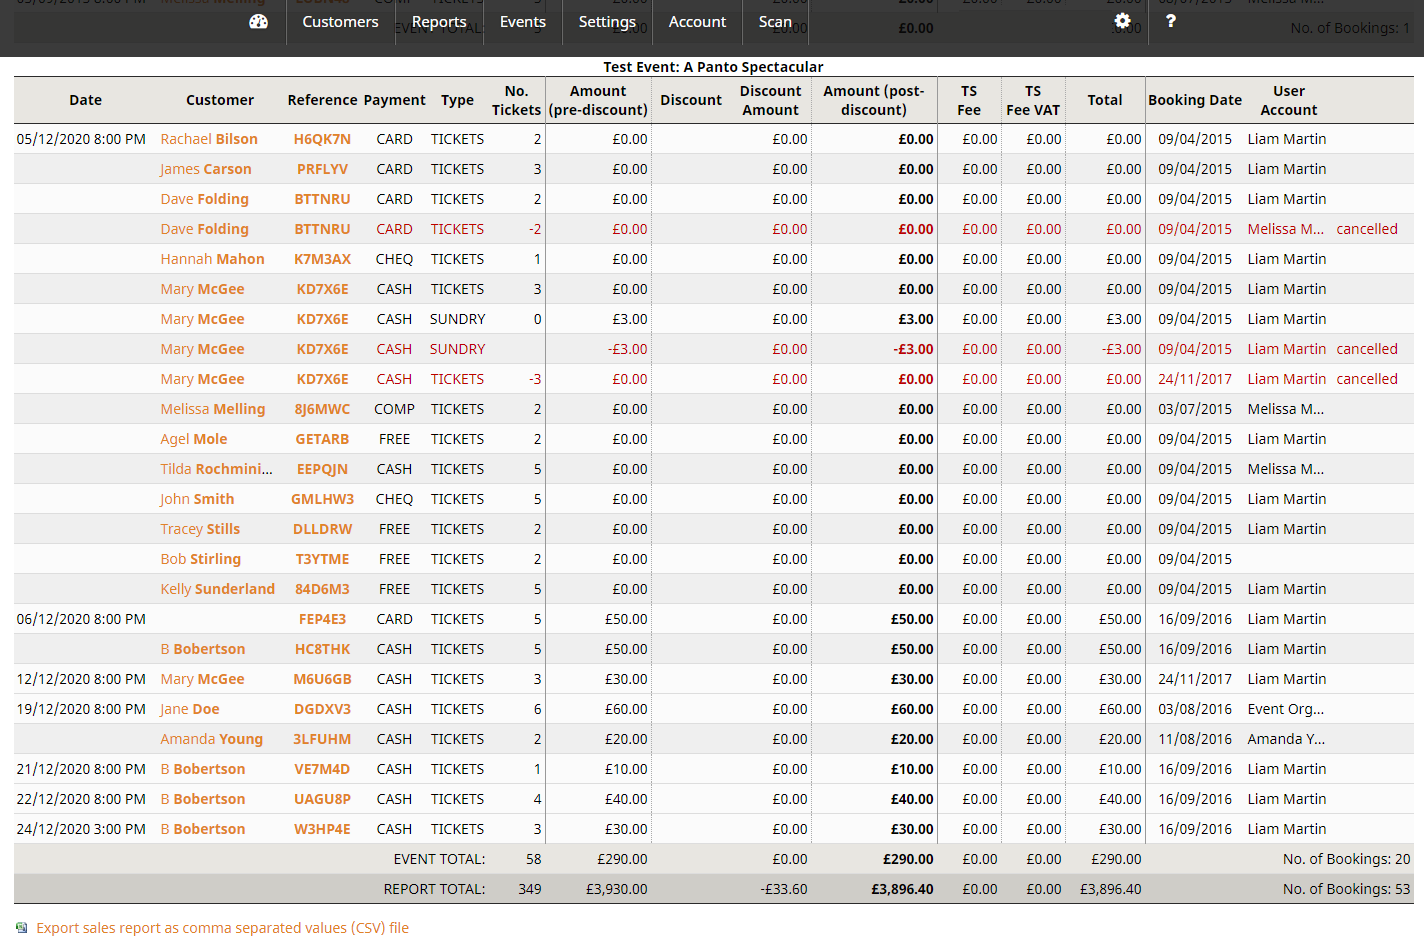Open customer Agel Mole
The width and height of the screenshot is (1424, 946).
click(x=194, y=439)
